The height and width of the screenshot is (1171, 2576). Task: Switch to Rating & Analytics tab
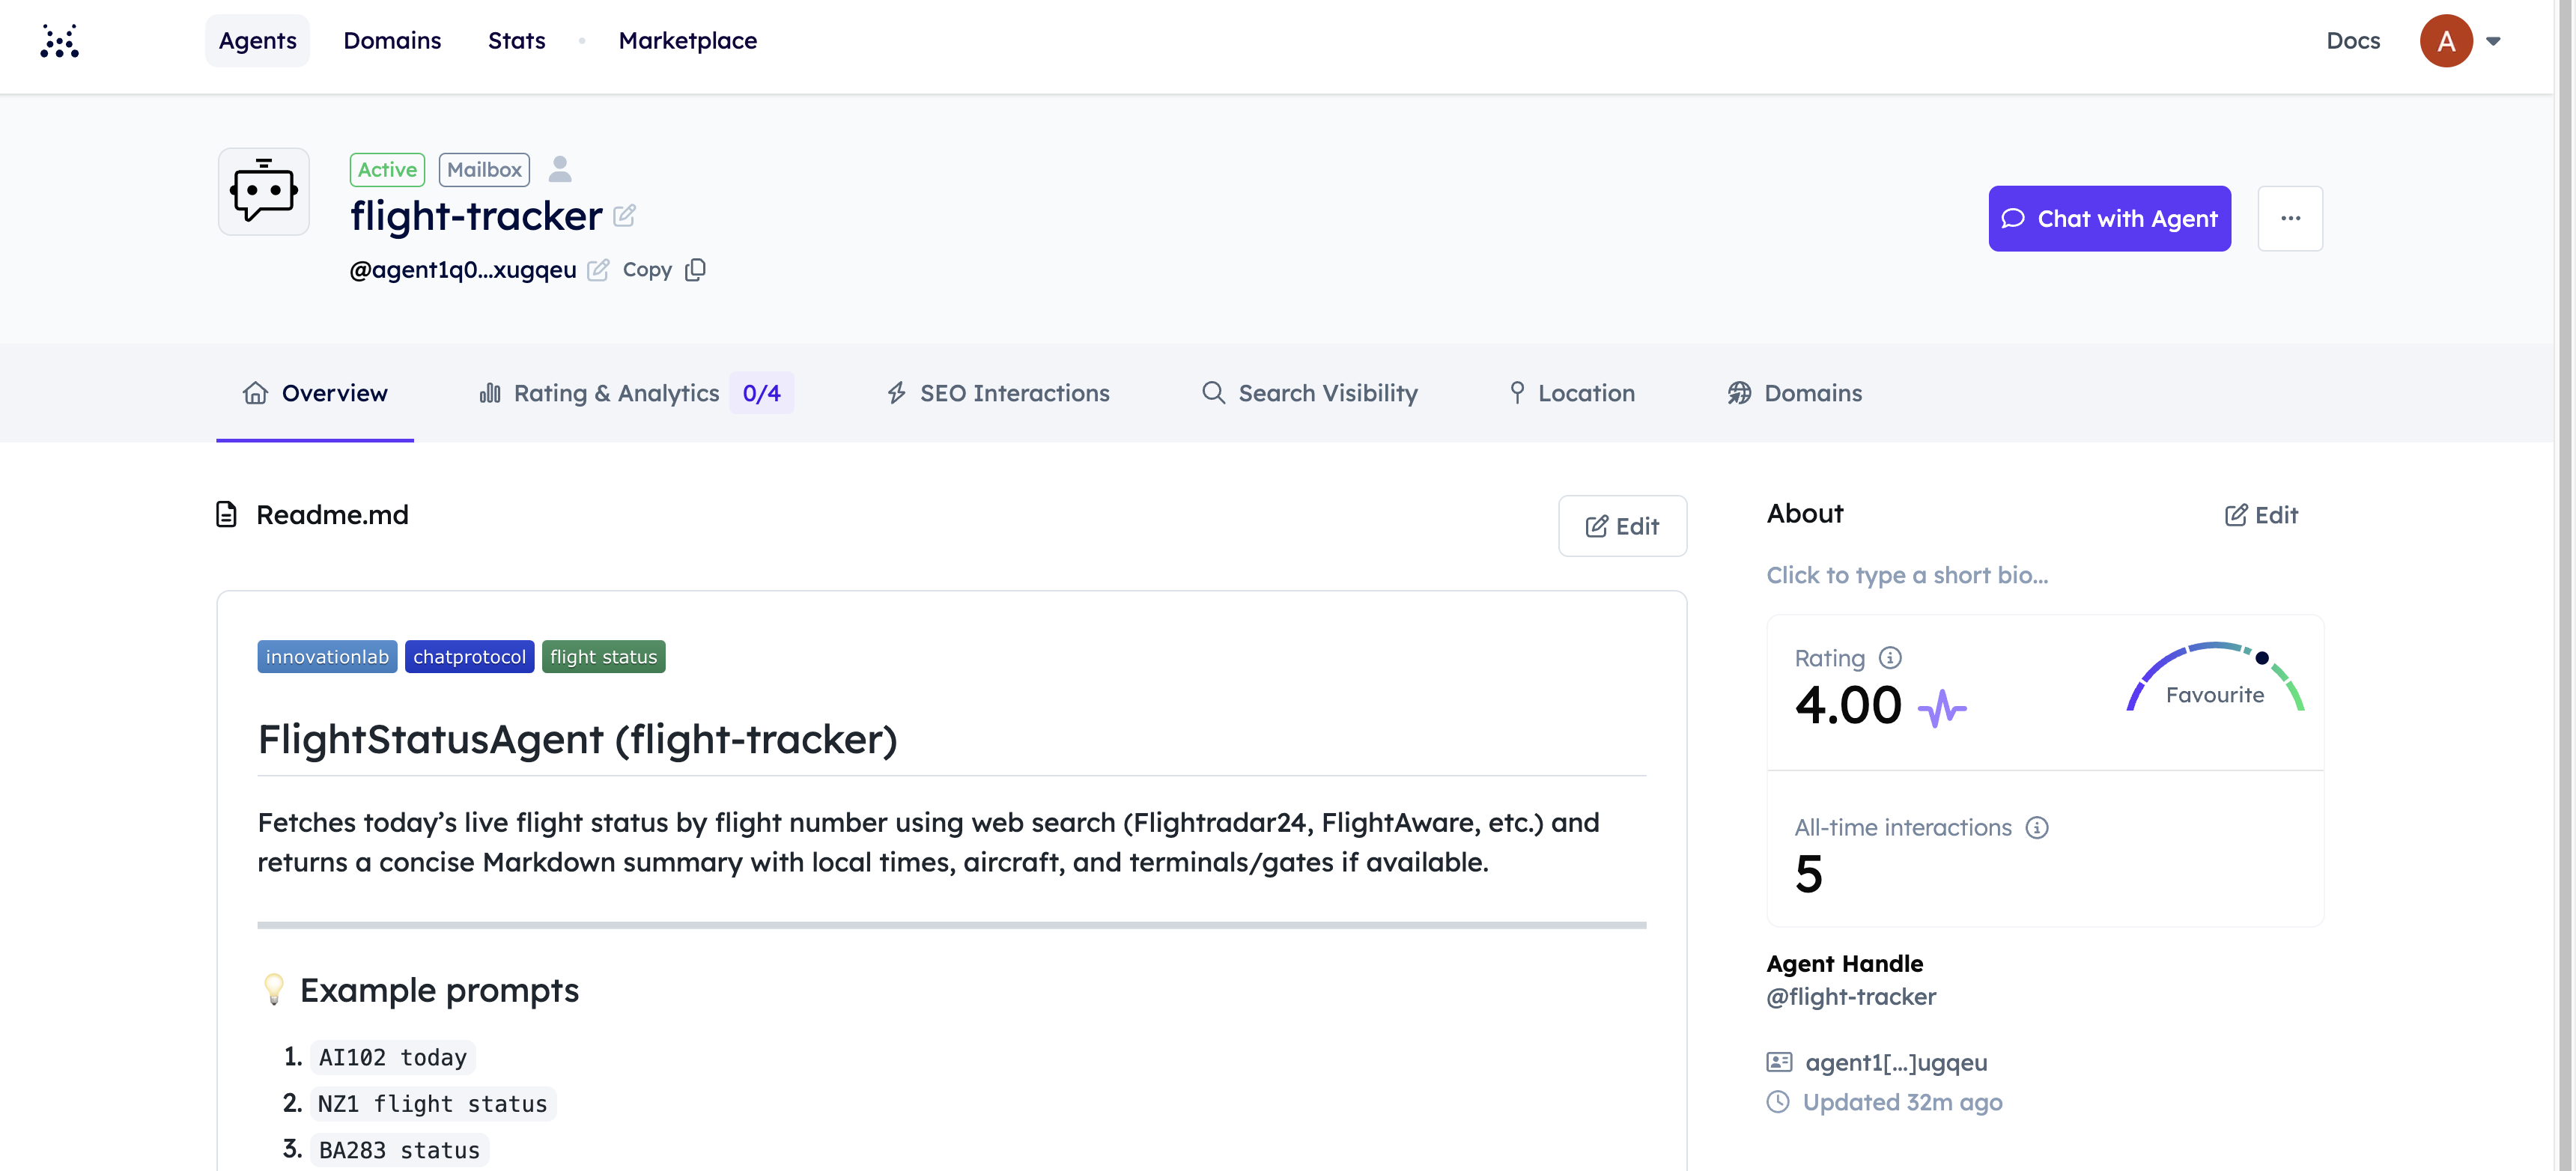616,393
